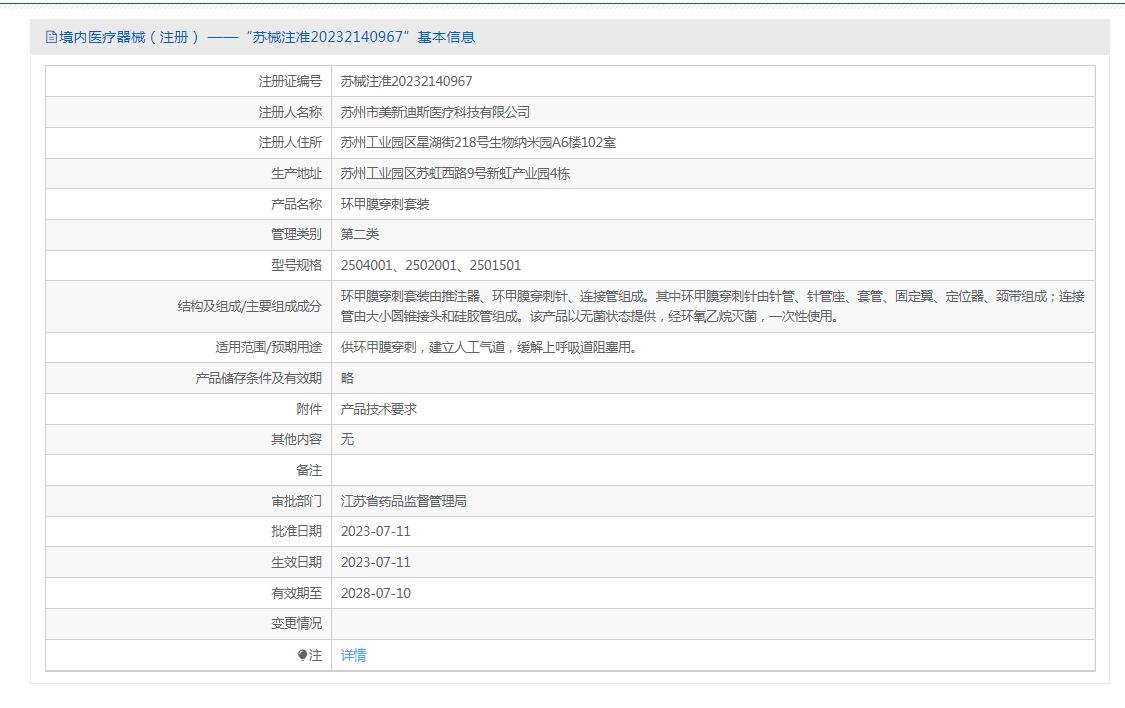1125x708 pixels.
Task: Click the registrant name 苏州市美新迪斯医疗科技有限公司
Action: click(x=435, y=112)
